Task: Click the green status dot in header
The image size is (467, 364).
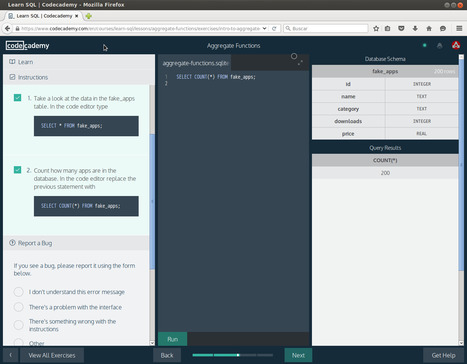Action: click(x=424, y=45)
